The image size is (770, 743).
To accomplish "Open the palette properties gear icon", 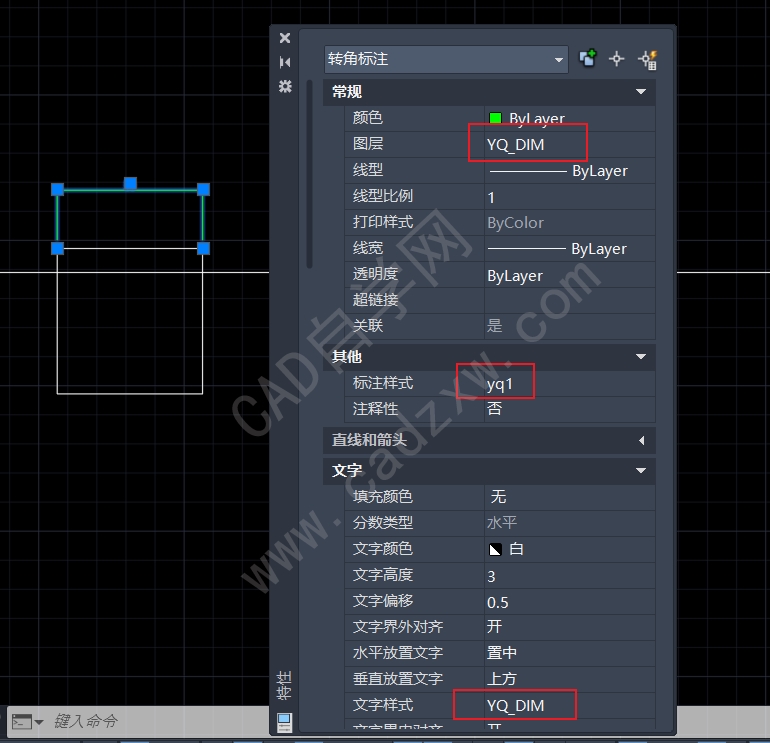I will 285,86.
